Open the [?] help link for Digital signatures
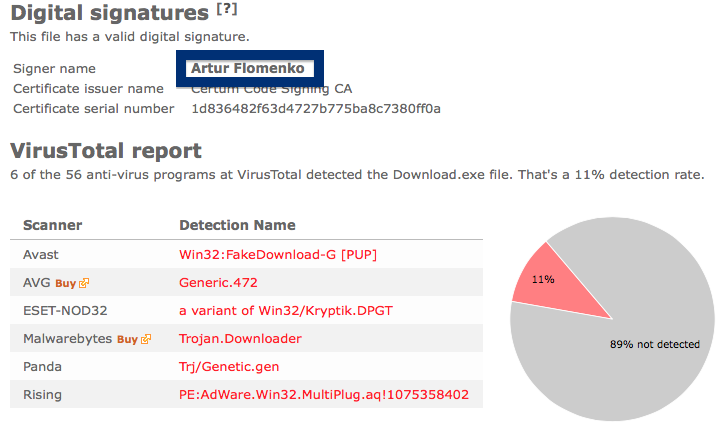Screen dimensions: 722x435 coord(227,9)
